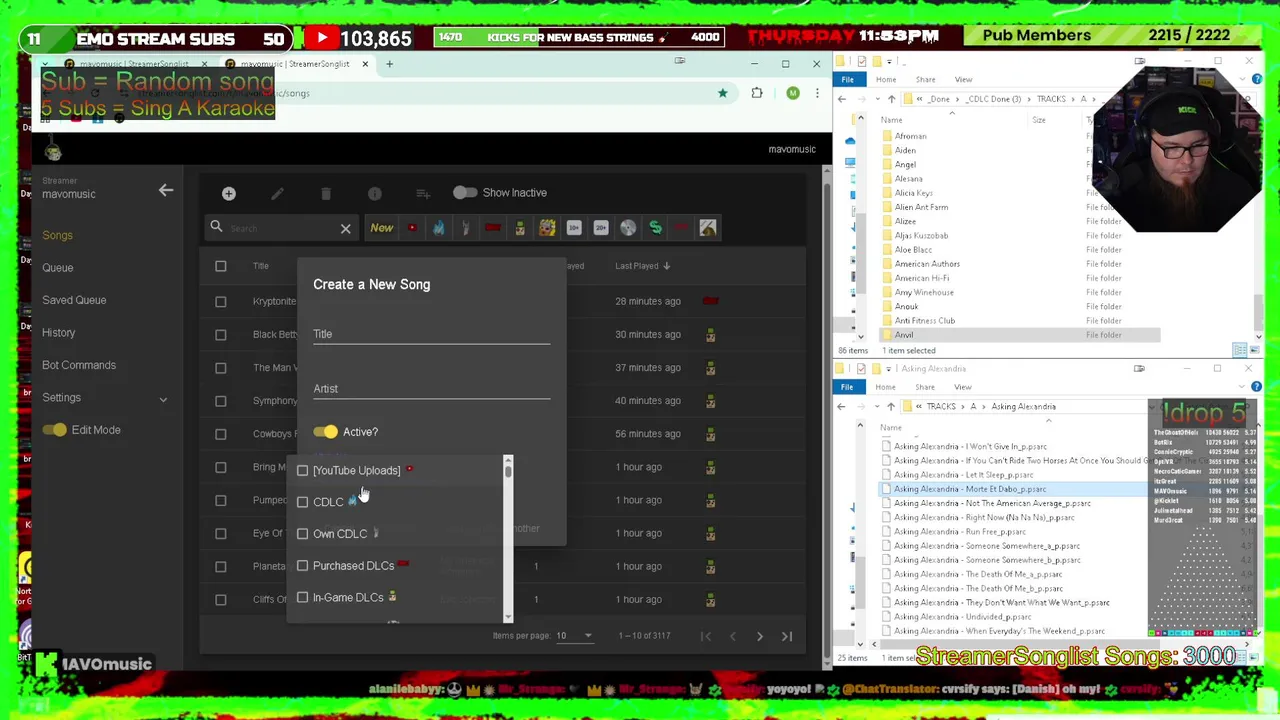Screen dimensions: 1280x720
Task: Select the green dollar sign filter icon
Action: (x=655, y=228)
